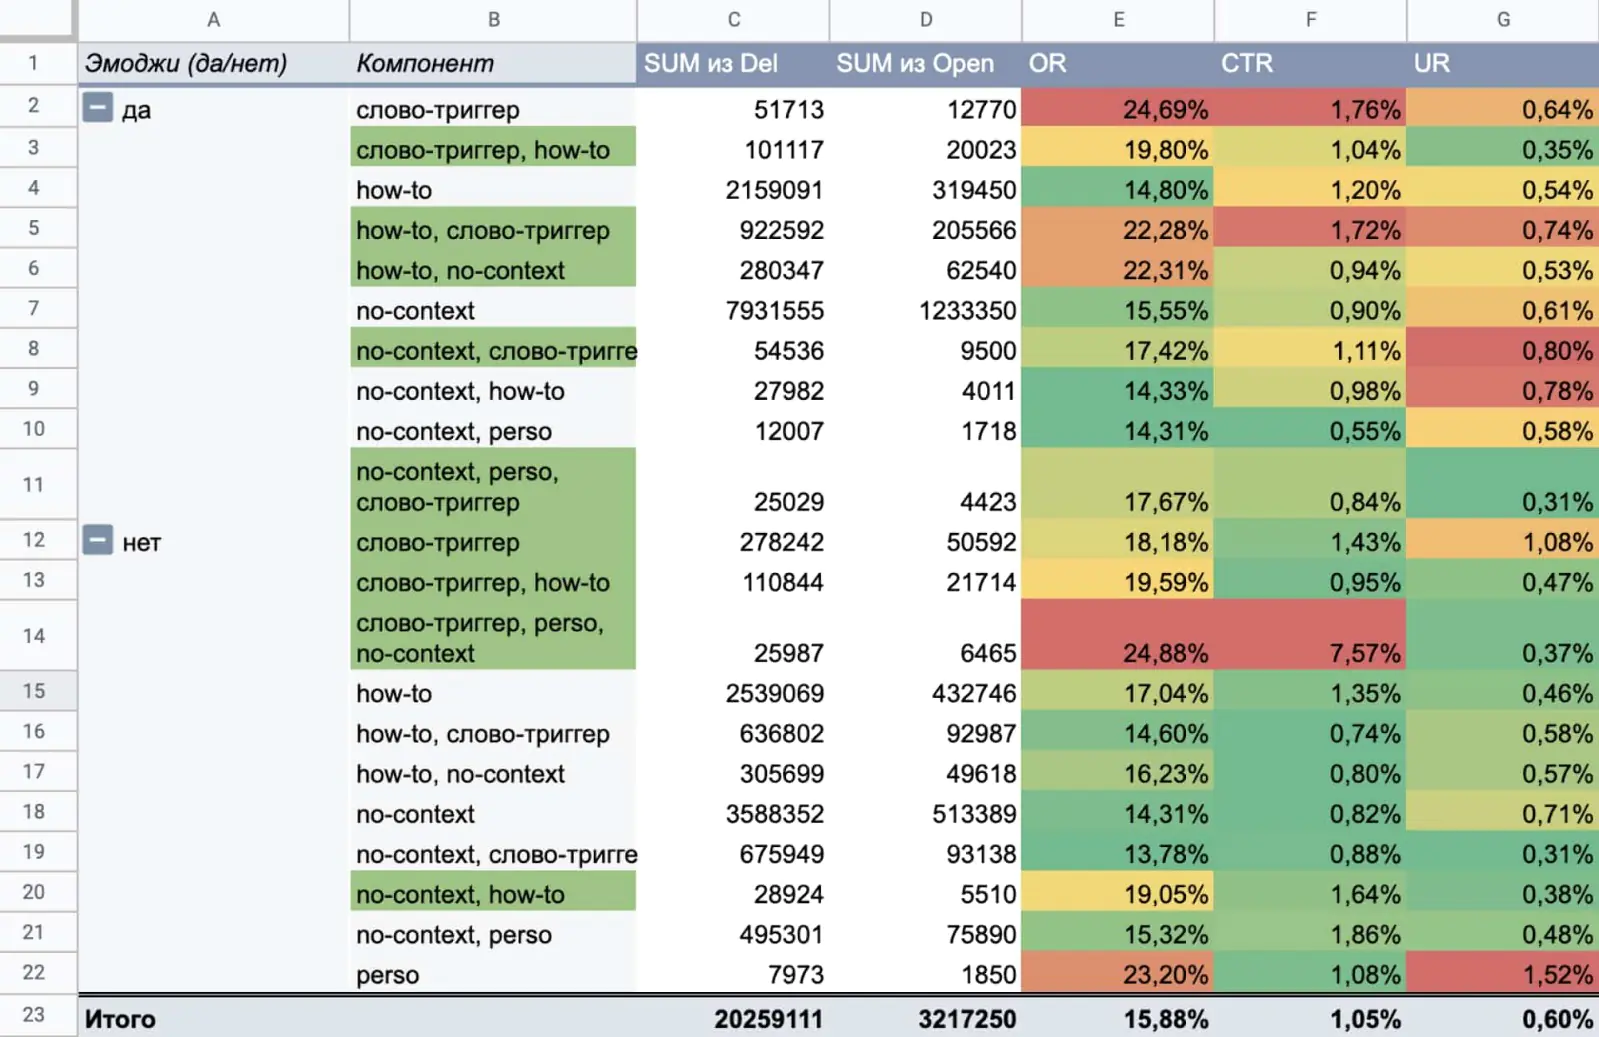Image resolution: width=1599 pixels, height=1037 pixels.
Task: Select OR value 24,88%
Action: click(1118, 635)
